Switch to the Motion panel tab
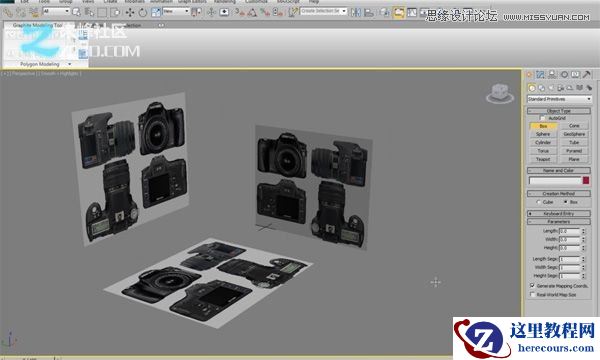The width and height of the screenshot is (600, 360). (x=564, y=74)
